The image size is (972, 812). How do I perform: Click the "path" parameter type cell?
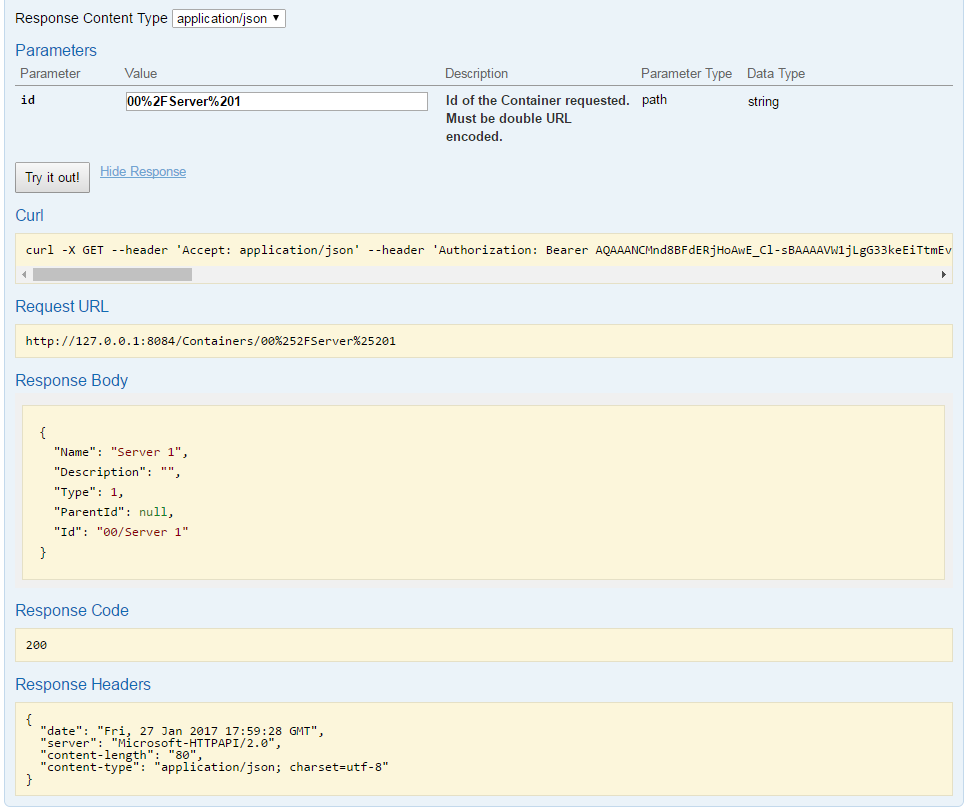point(654,100)
